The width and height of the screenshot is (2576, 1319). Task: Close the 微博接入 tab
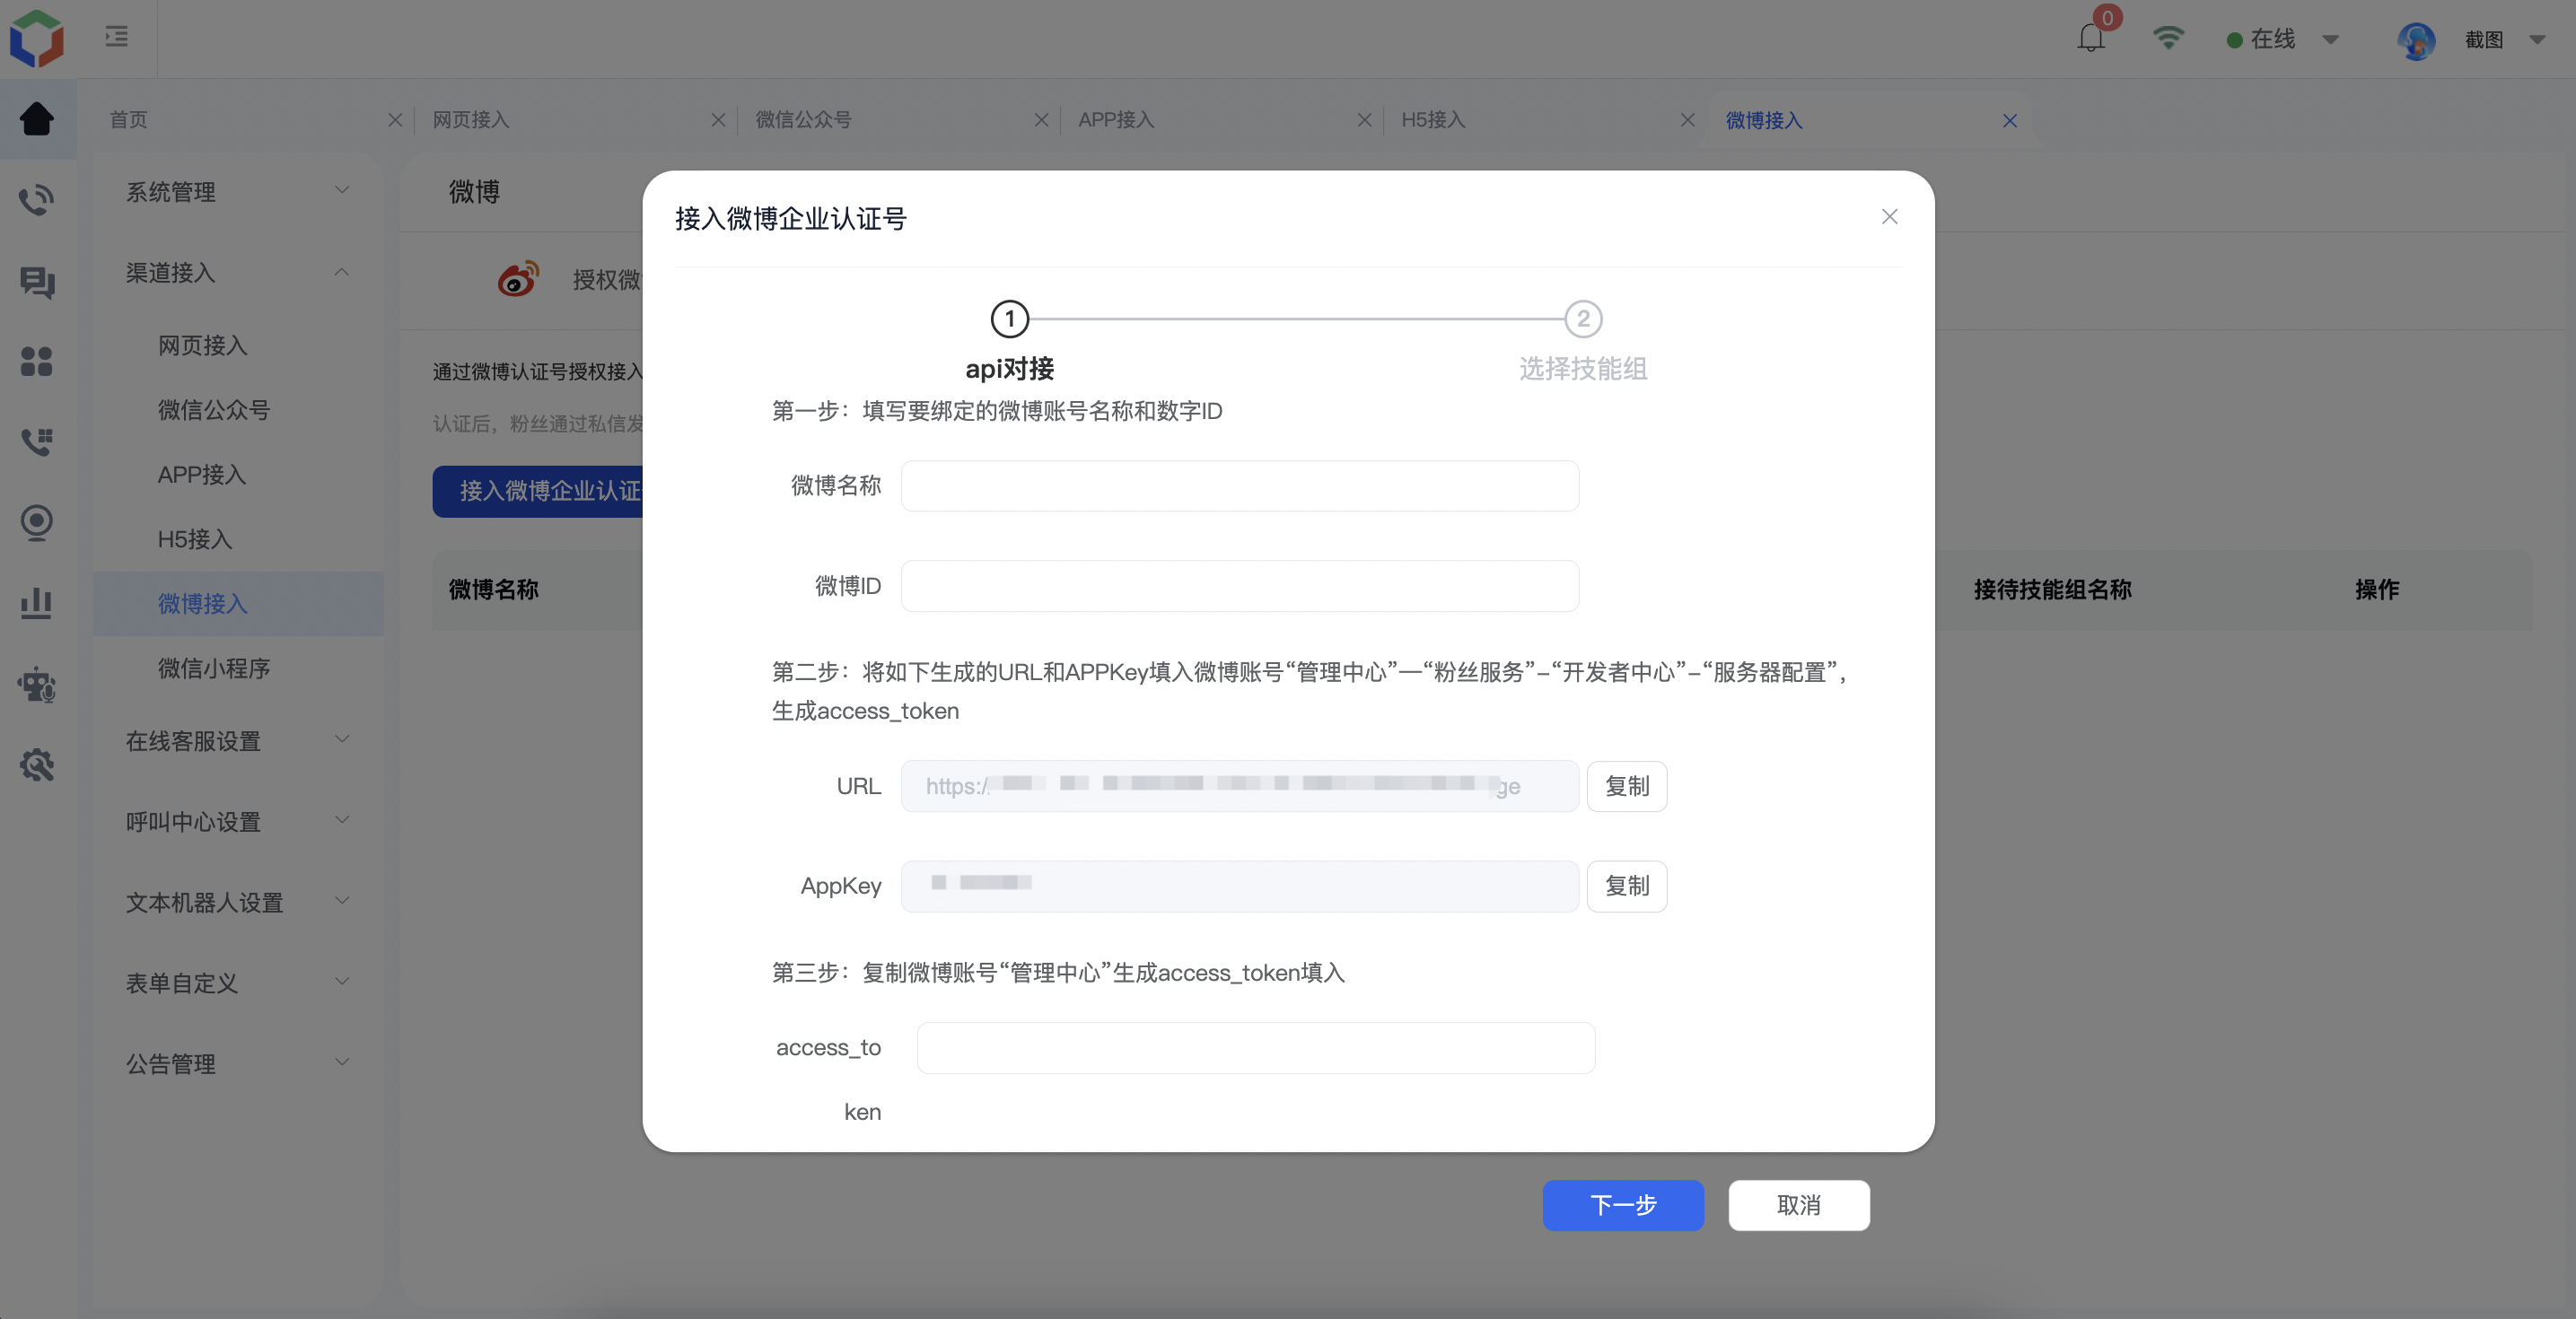point(2010,121)
